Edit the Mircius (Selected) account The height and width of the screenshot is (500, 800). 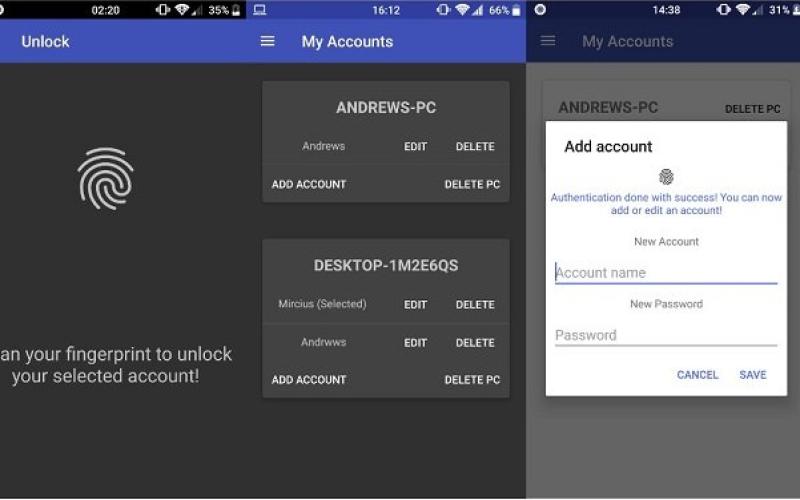[x=415, y=305]
